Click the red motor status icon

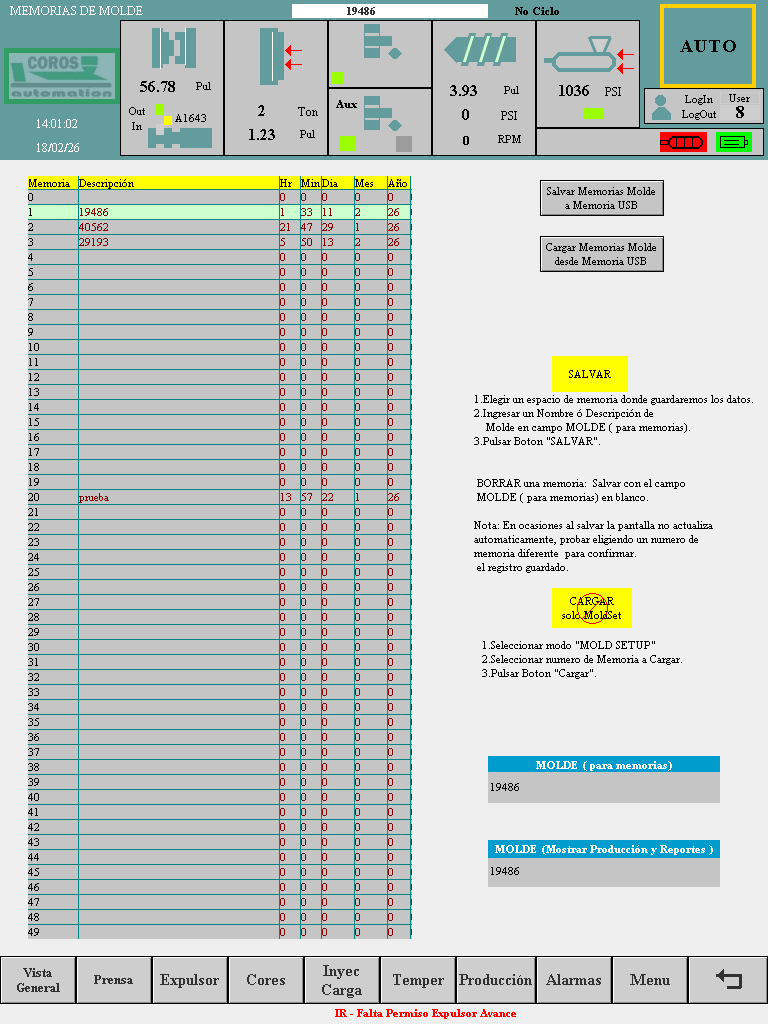(x=683, y=142)
